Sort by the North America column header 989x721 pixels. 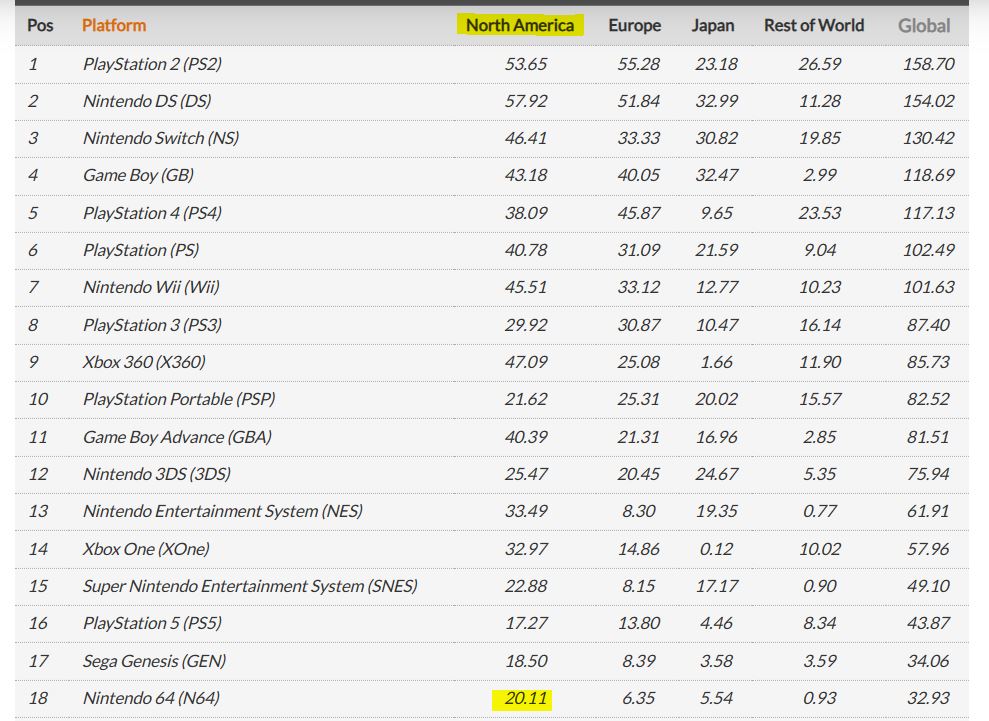click(x=520, y=25)
